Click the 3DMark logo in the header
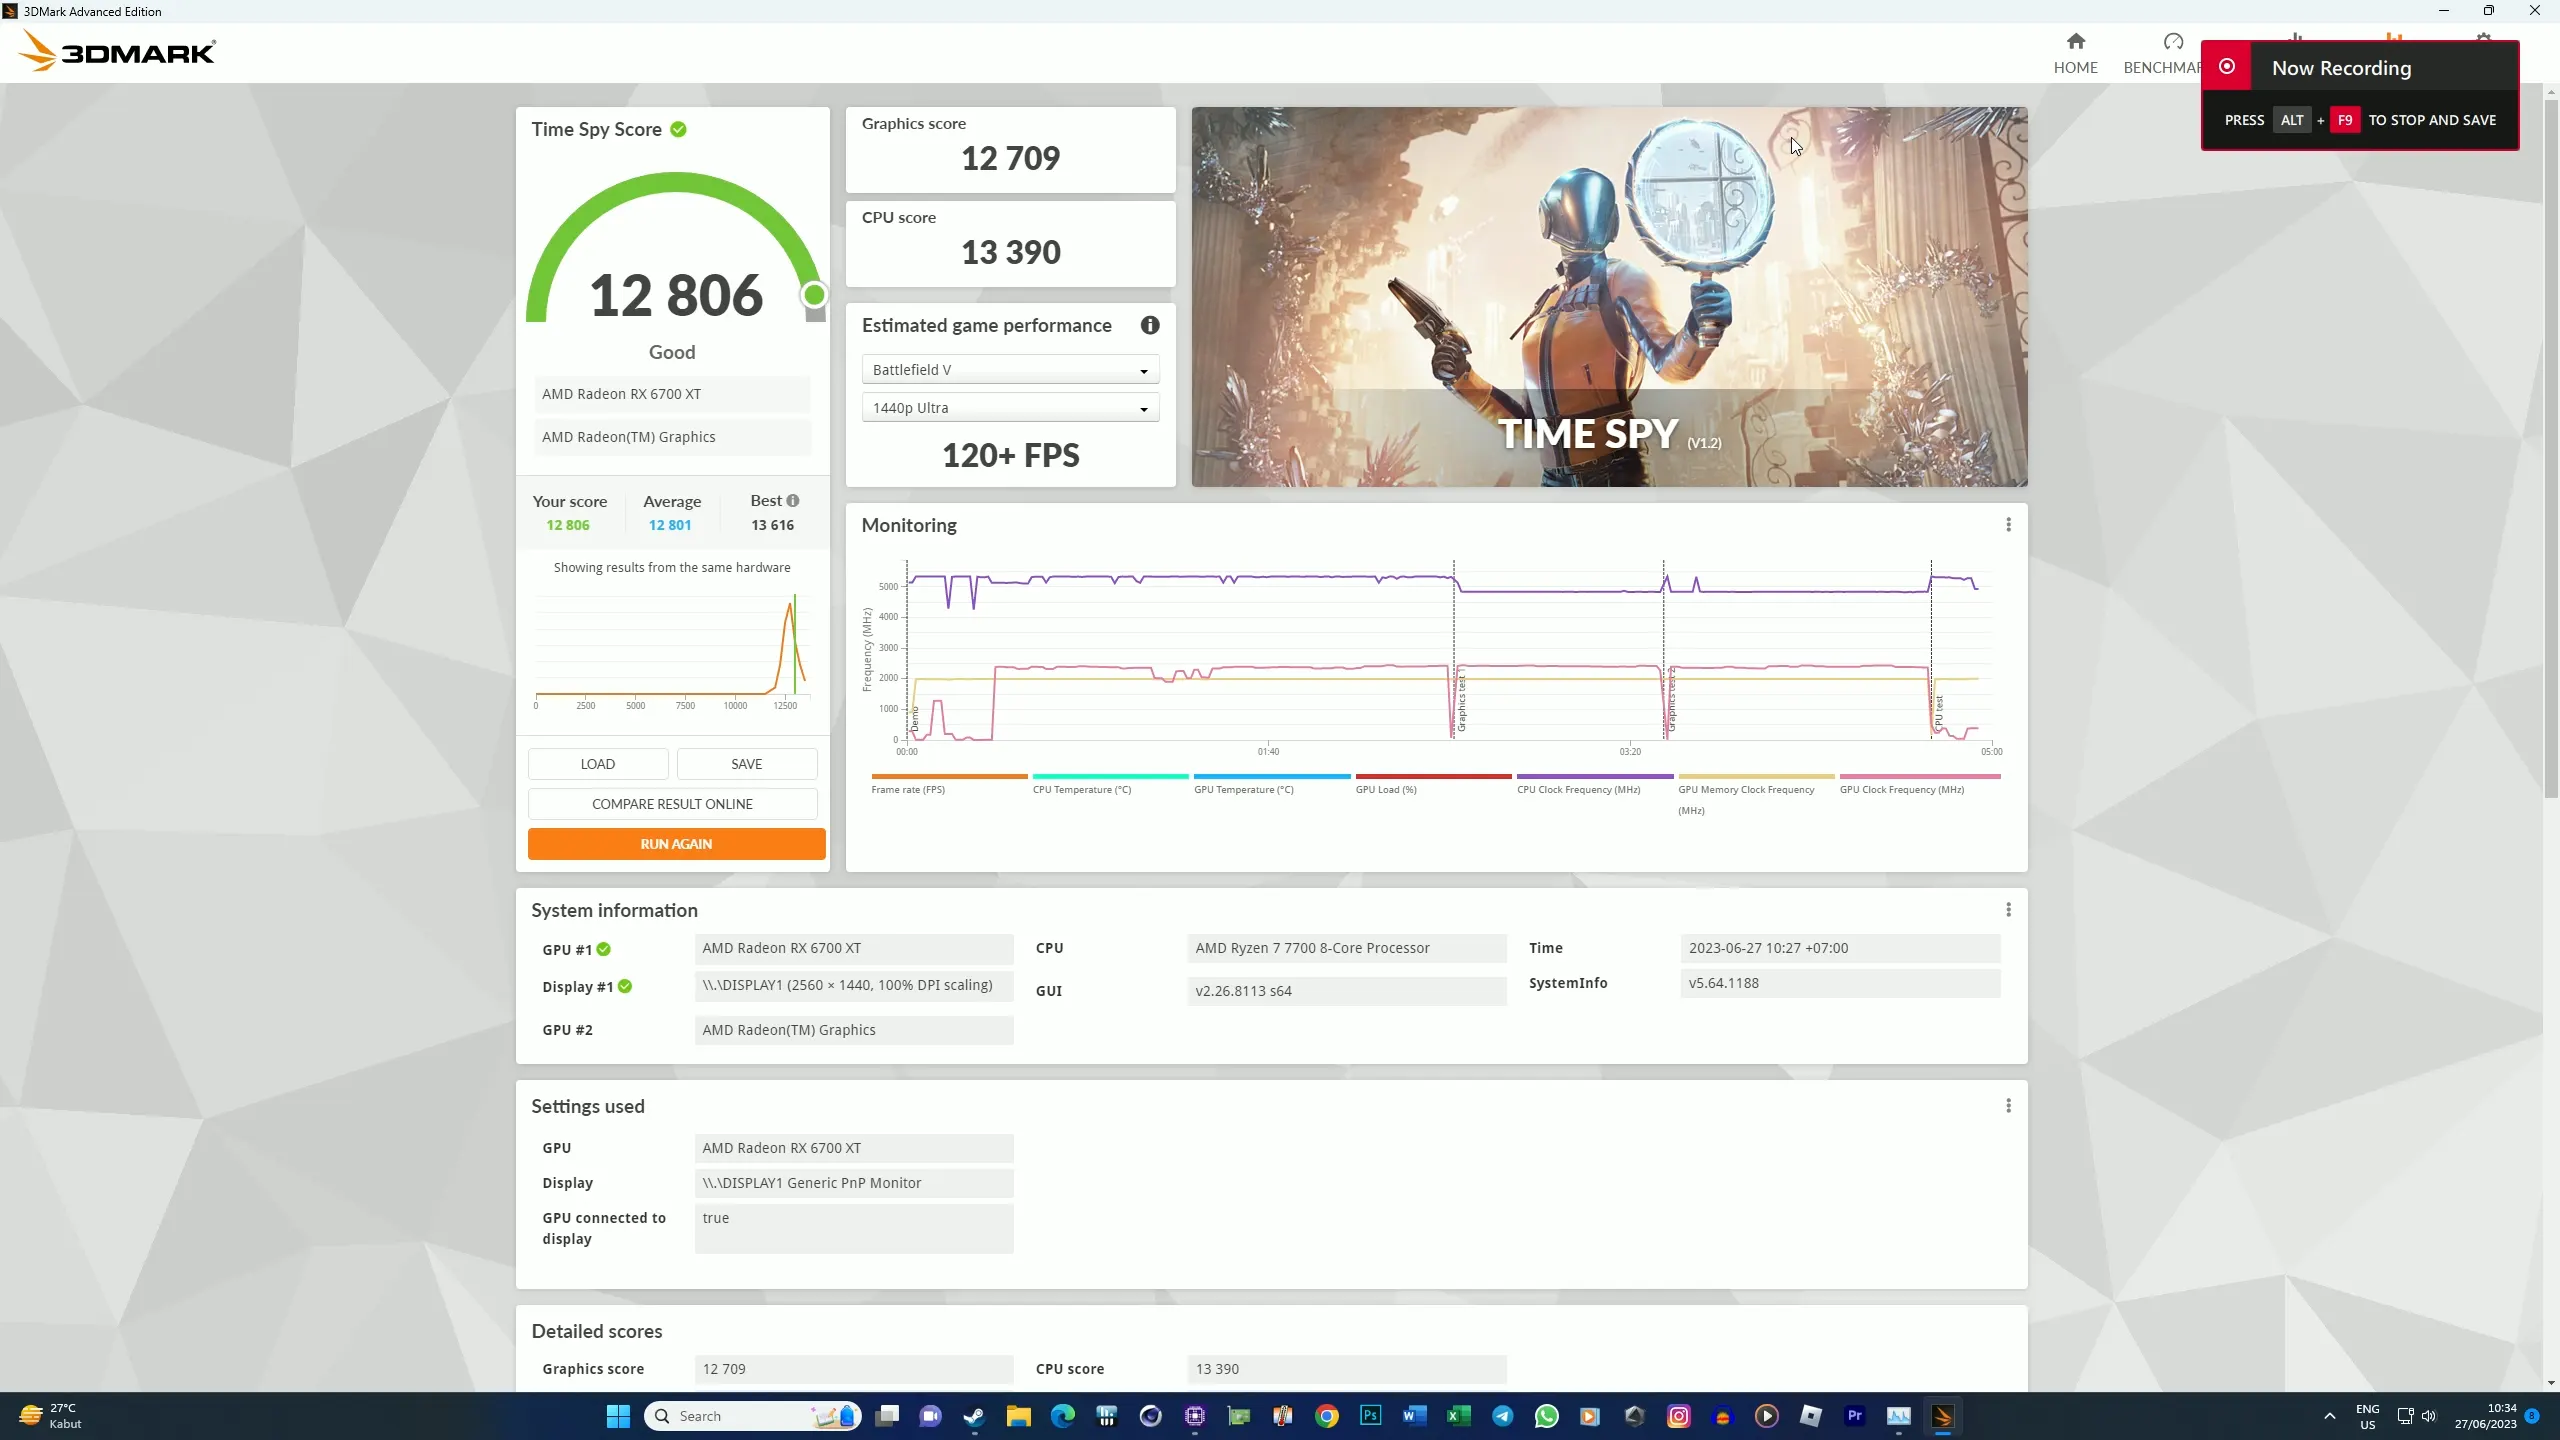The width and height of the screenshot is (2560, 1440). click(x=117, y=51)
